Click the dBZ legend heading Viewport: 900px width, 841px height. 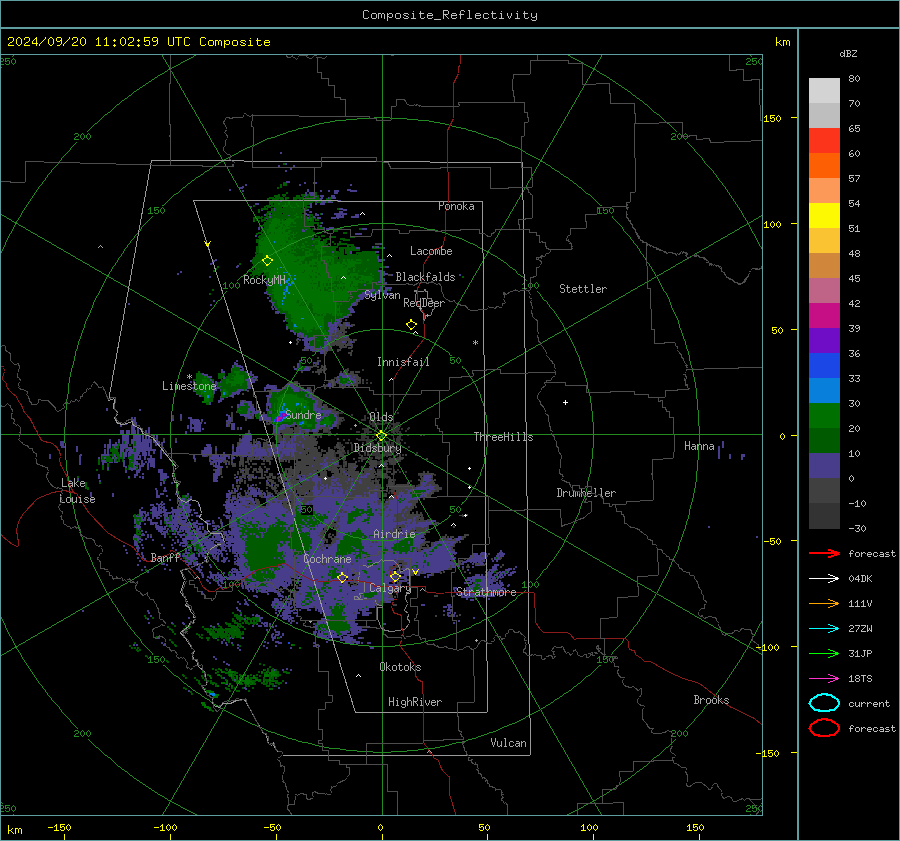tap(848, 53)
